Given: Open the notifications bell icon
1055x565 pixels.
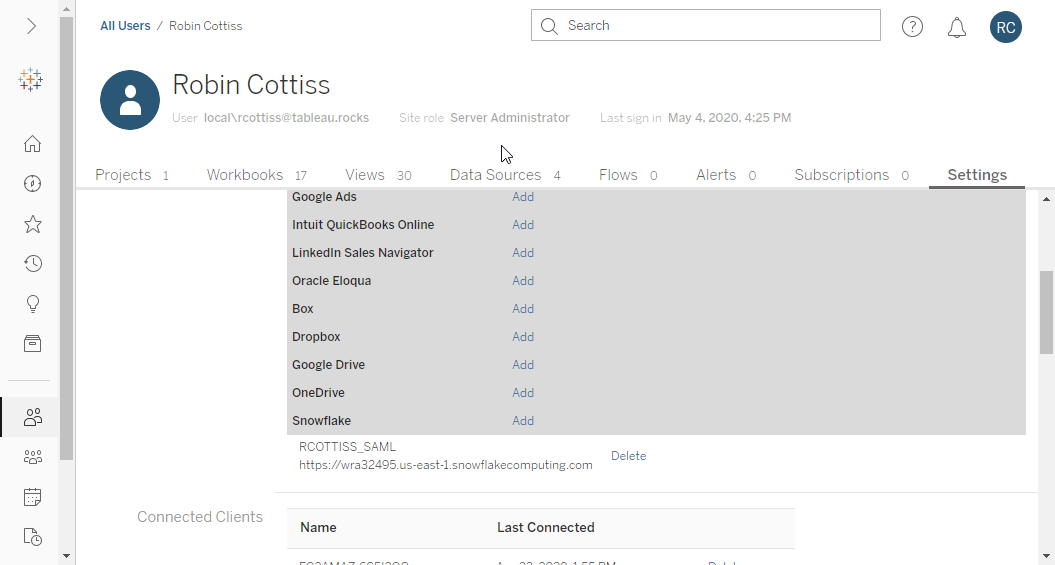Looking at the screenshot, I should 957,28.
